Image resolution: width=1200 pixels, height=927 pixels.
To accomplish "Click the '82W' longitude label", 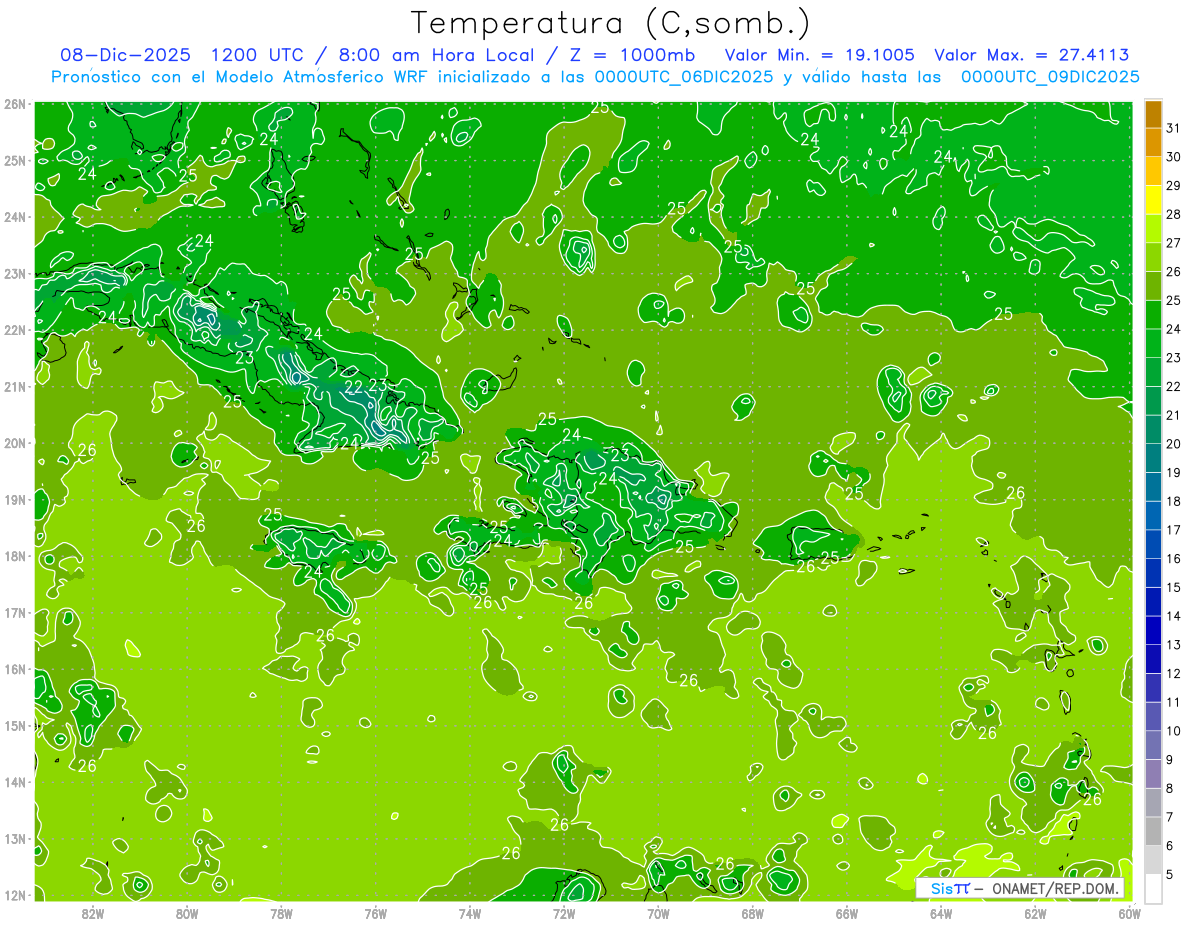I will coord(92,913).
